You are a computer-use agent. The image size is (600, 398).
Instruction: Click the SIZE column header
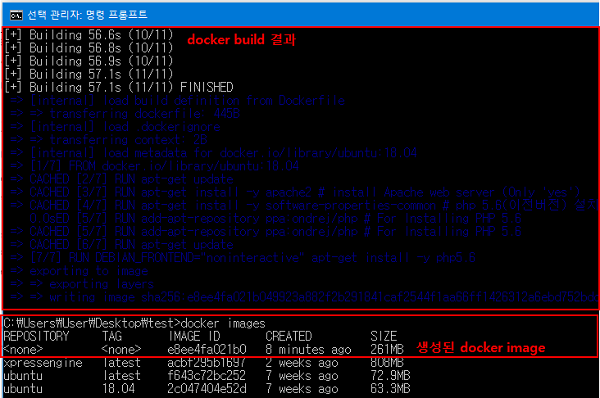tap(384, 336)
